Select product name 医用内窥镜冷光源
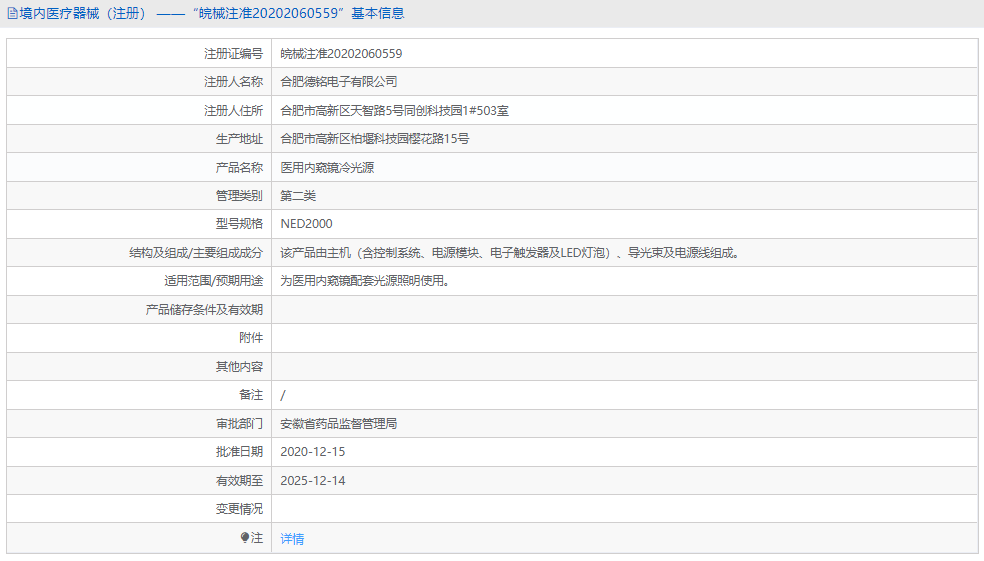 [327, 168]
